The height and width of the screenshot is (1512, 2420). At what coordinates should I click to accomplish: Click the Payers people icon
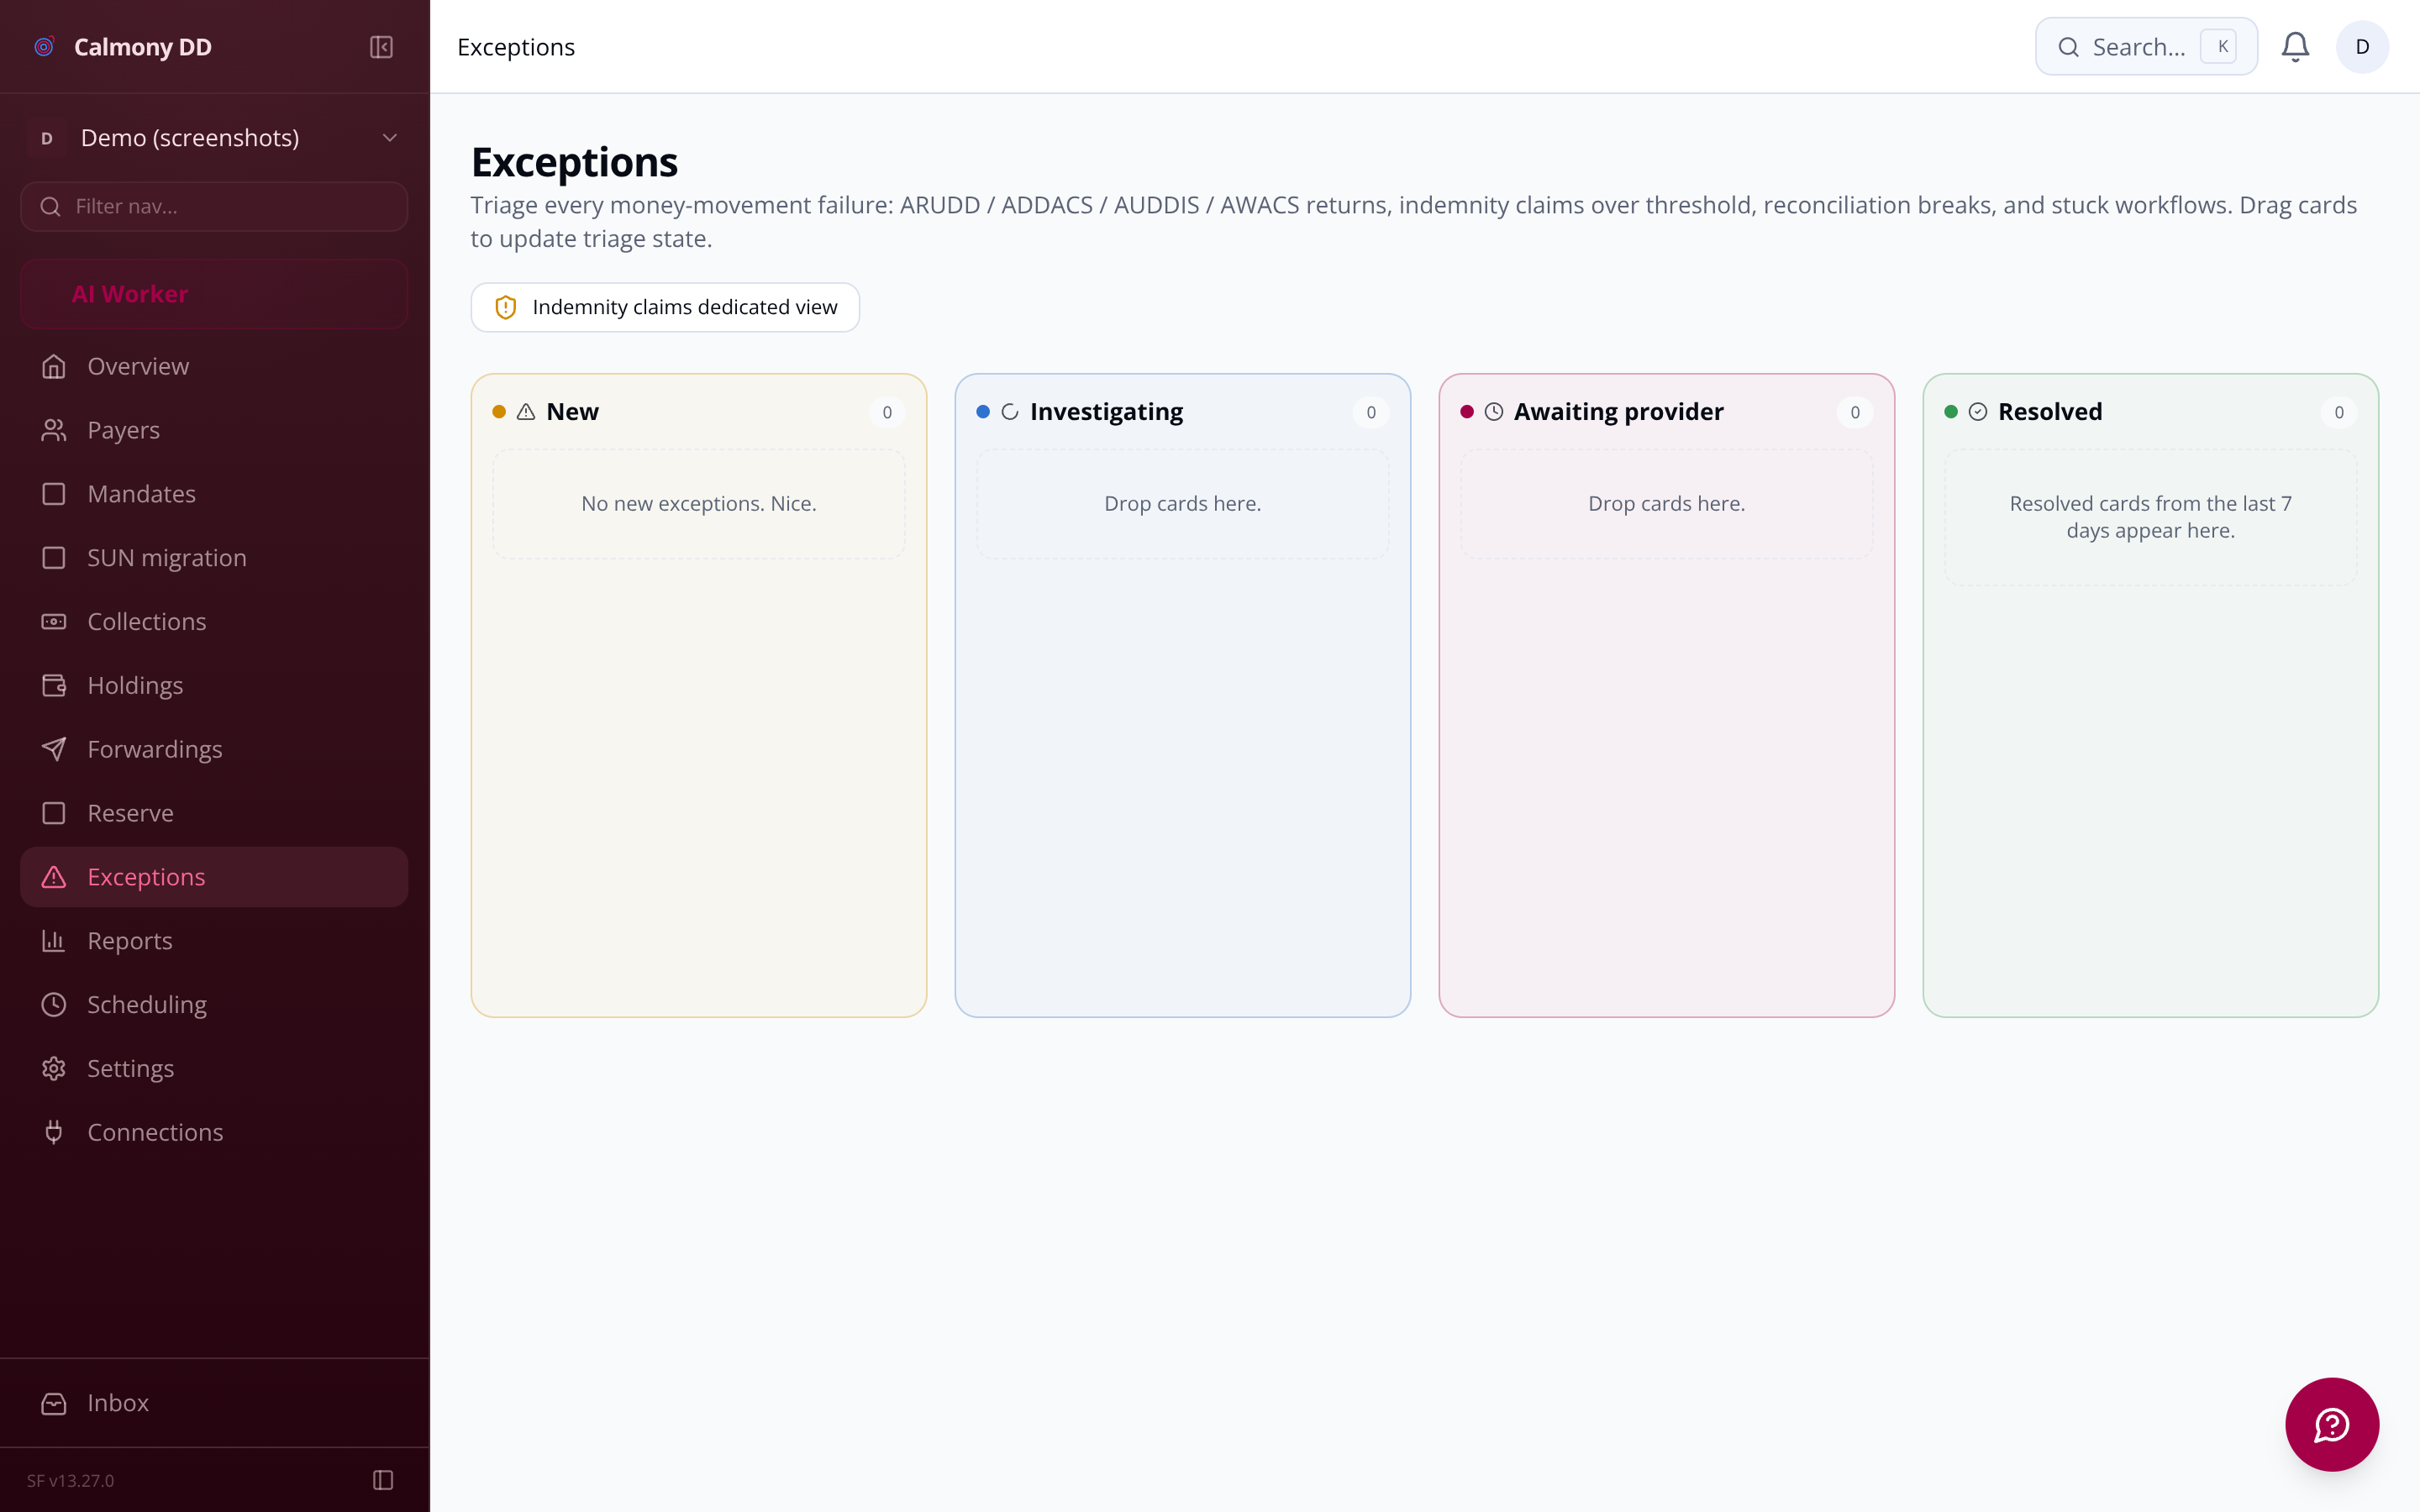click(x=54, y=431)
